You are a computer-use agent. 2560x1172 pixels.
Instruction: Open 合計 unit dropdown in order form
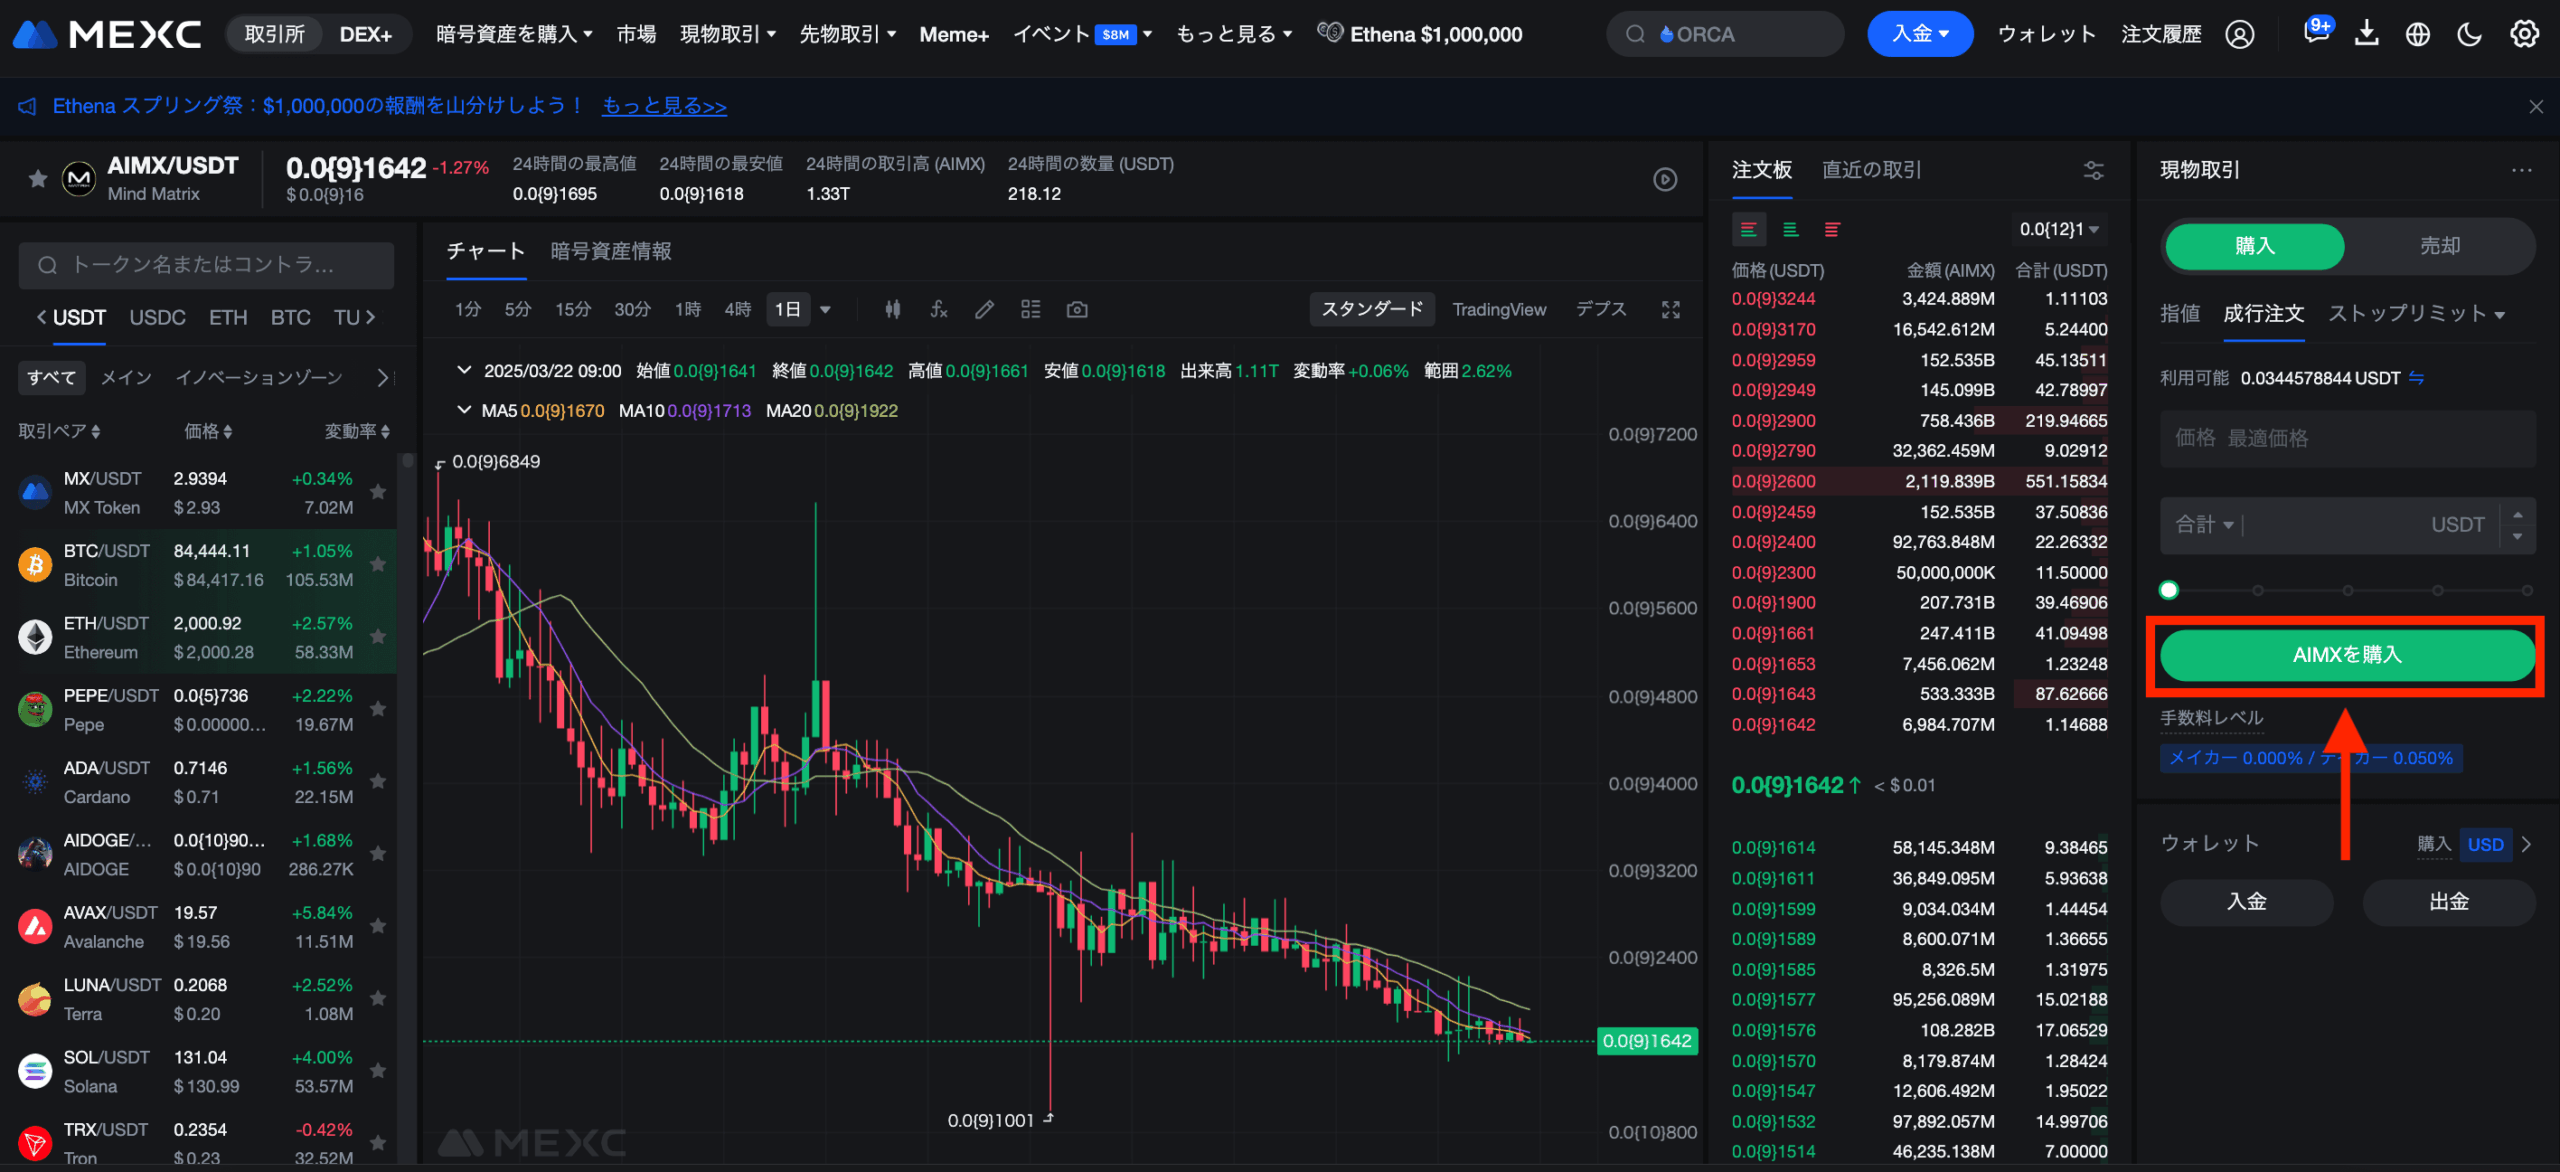2205,525
